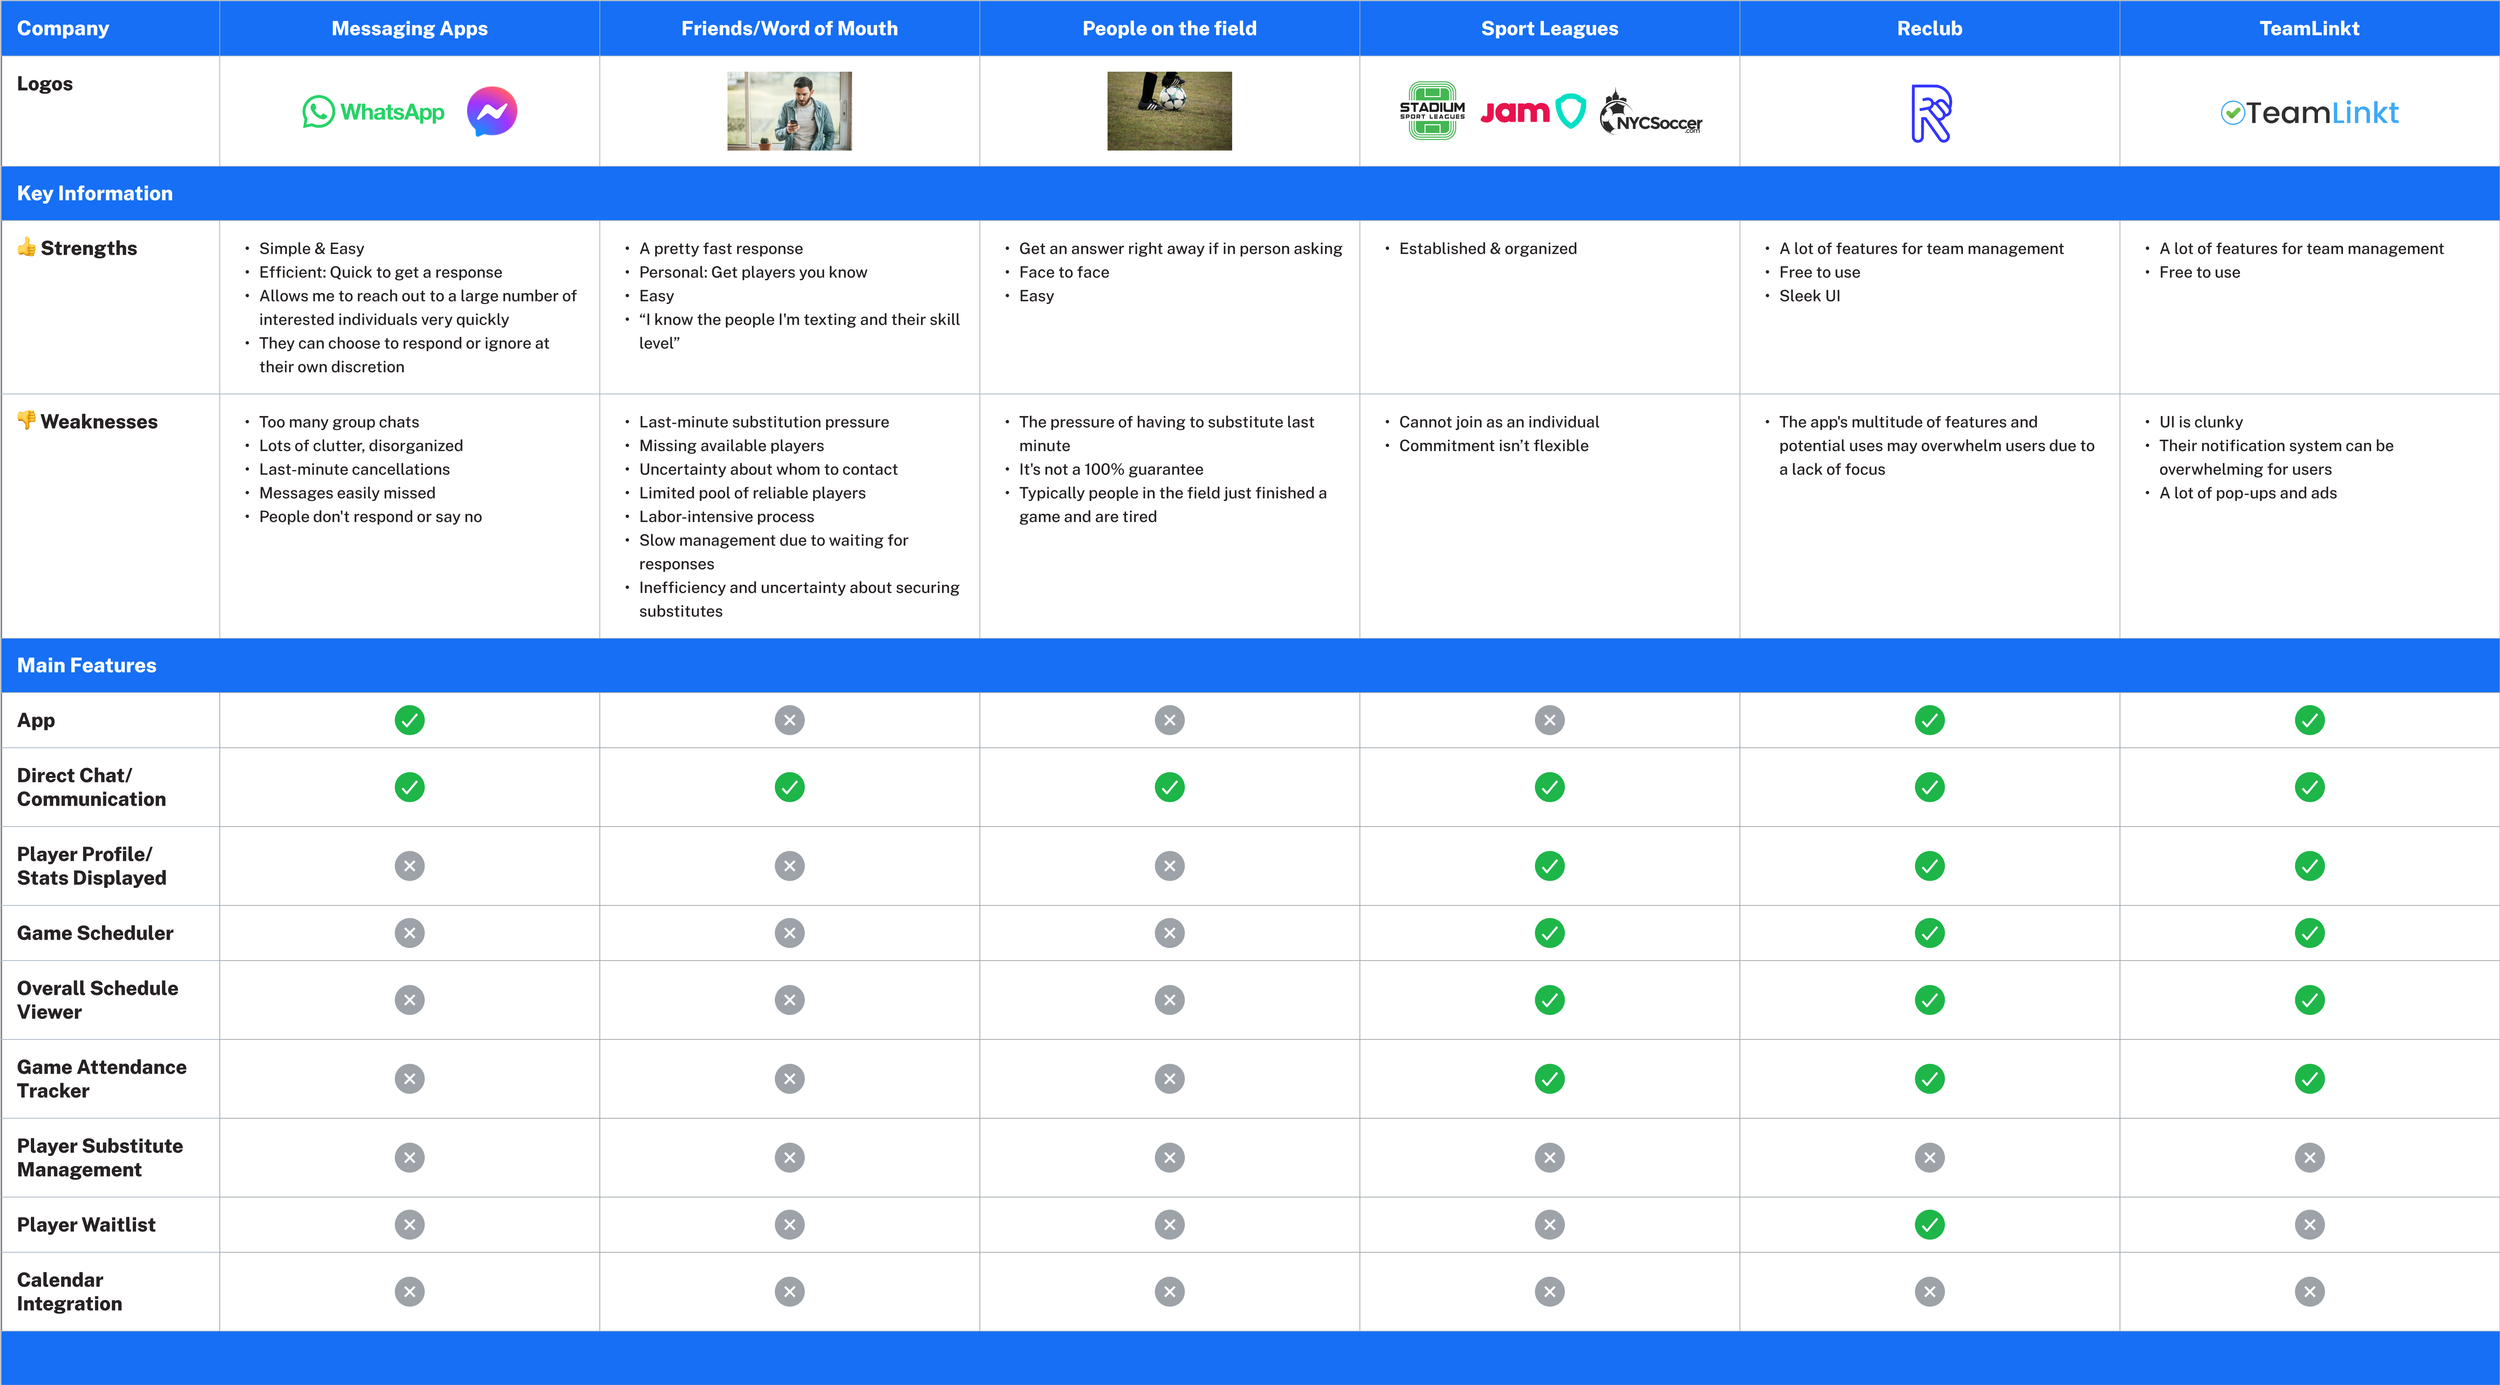Click the Main Features section header
The image size is (2500, 1385).
[x=87, y=665]
